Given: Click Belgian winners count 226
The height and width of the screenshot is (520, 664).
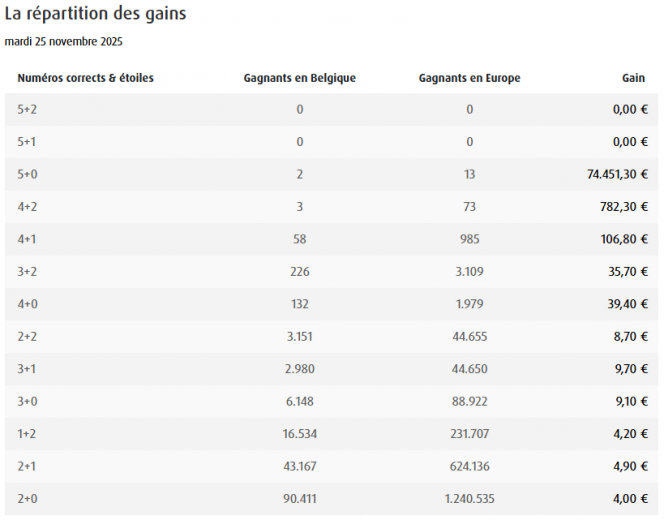Looking at the screenshot, I should coord(299,272).
